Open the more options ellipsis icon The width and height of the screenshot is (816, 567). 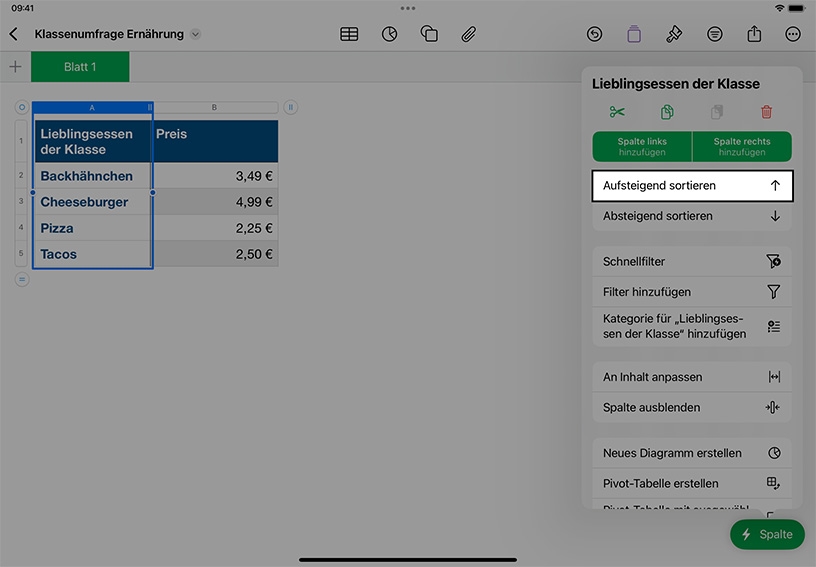(x=793, y=34)
